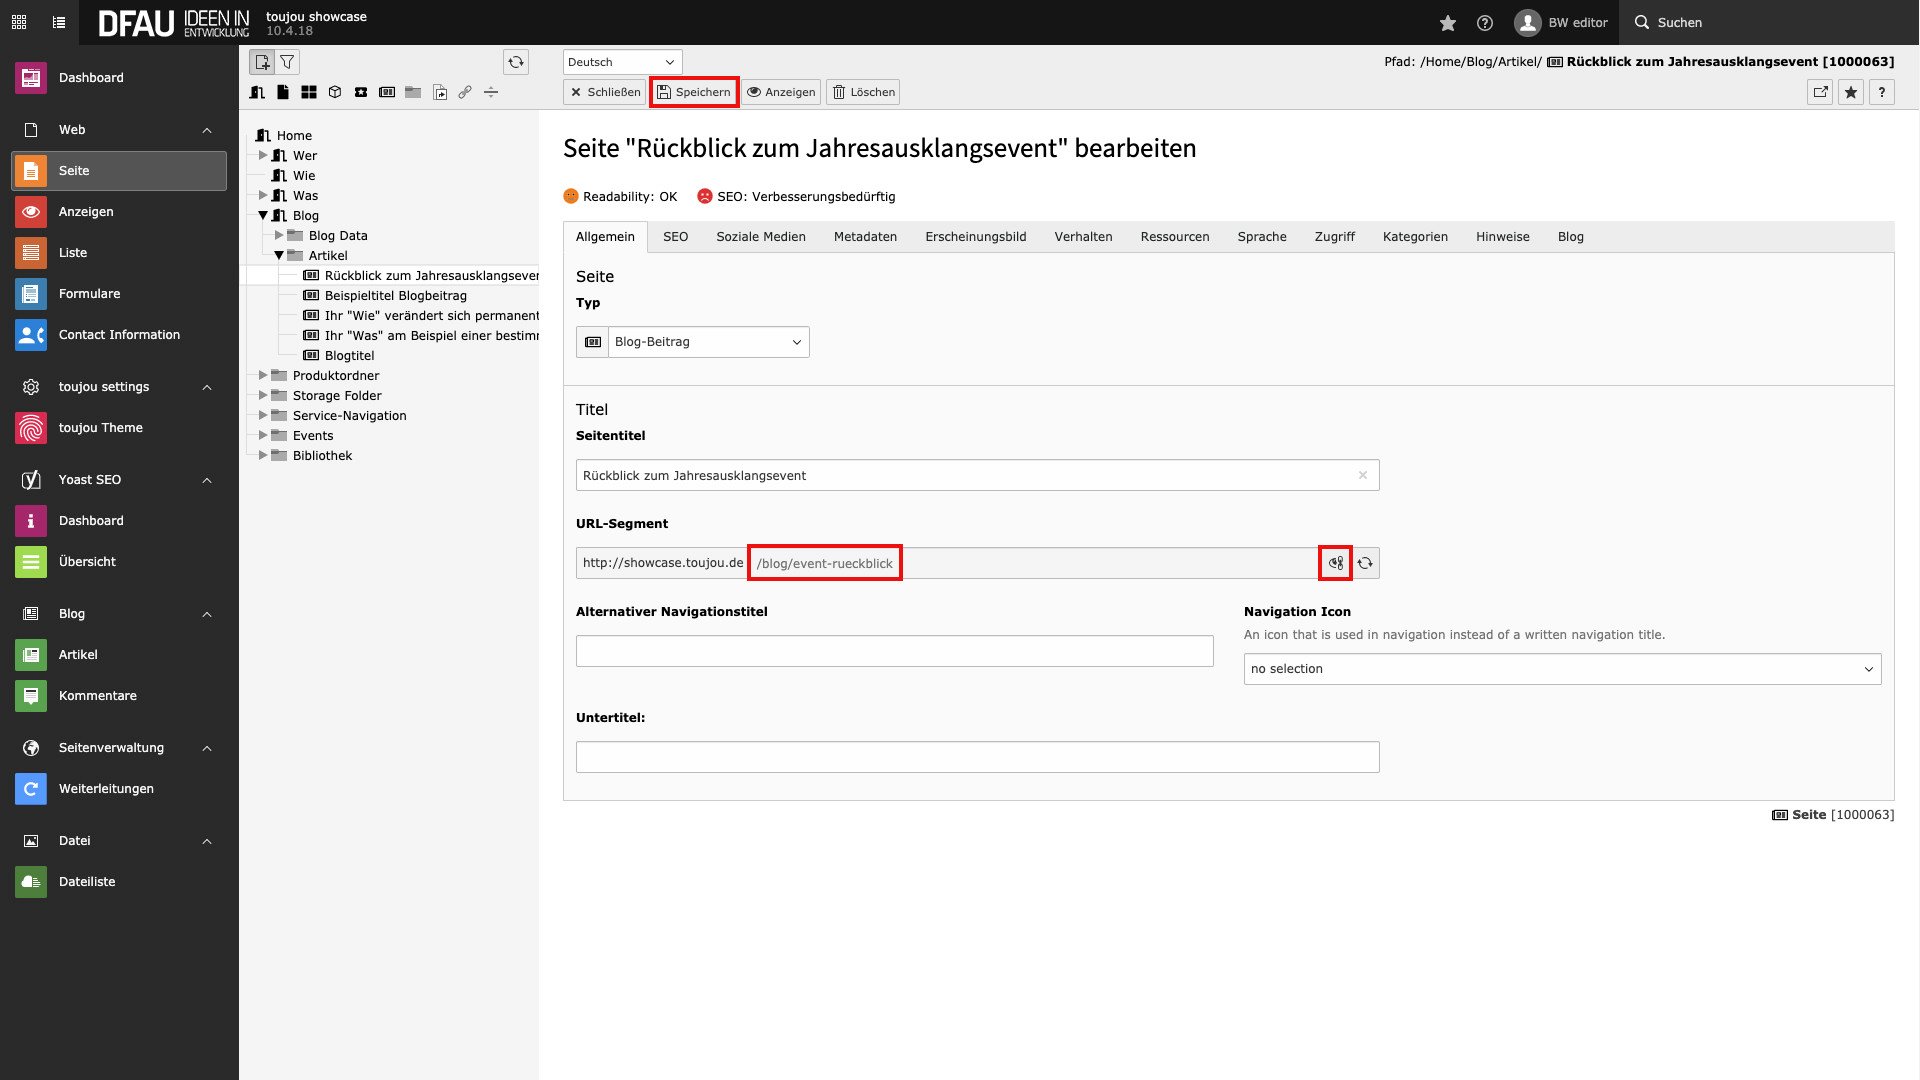The image size is (1920, 1080).
Task: Collapse the toujou settings module group
Action: pos(207,387)
